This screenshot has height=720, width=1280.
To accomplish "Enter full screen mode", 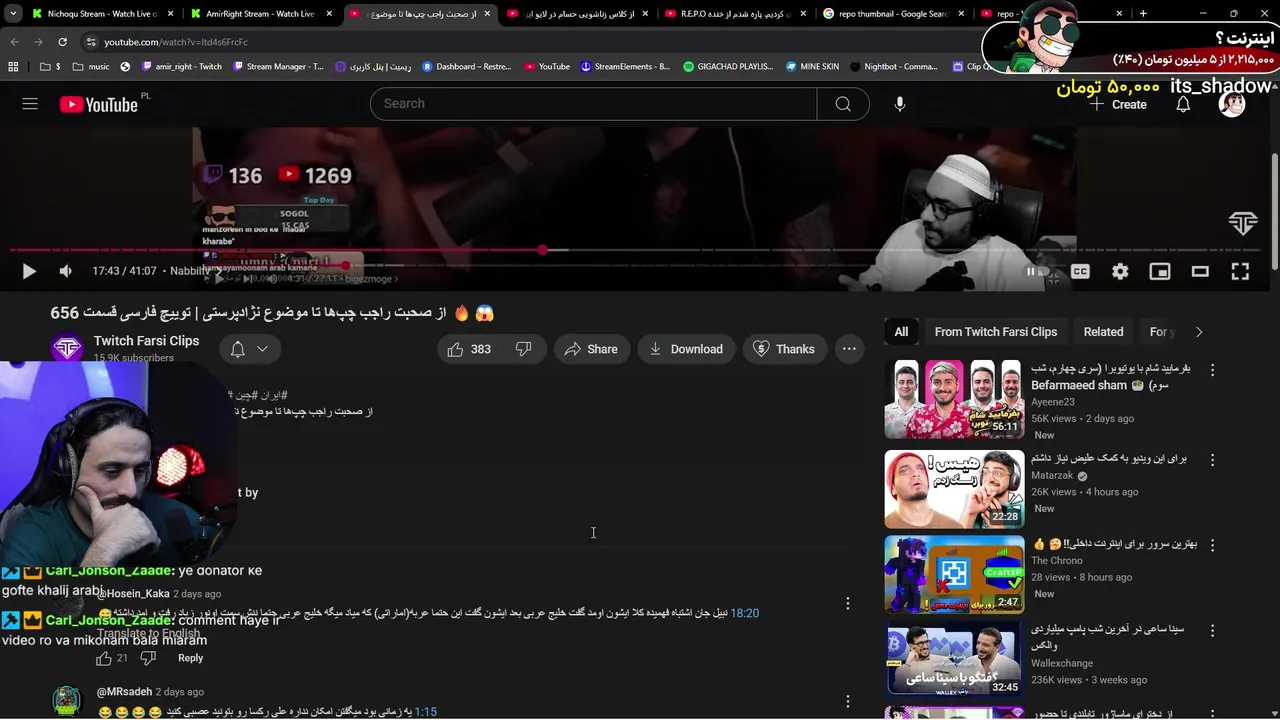I will pyautogui.click(x=1240, y=271).
